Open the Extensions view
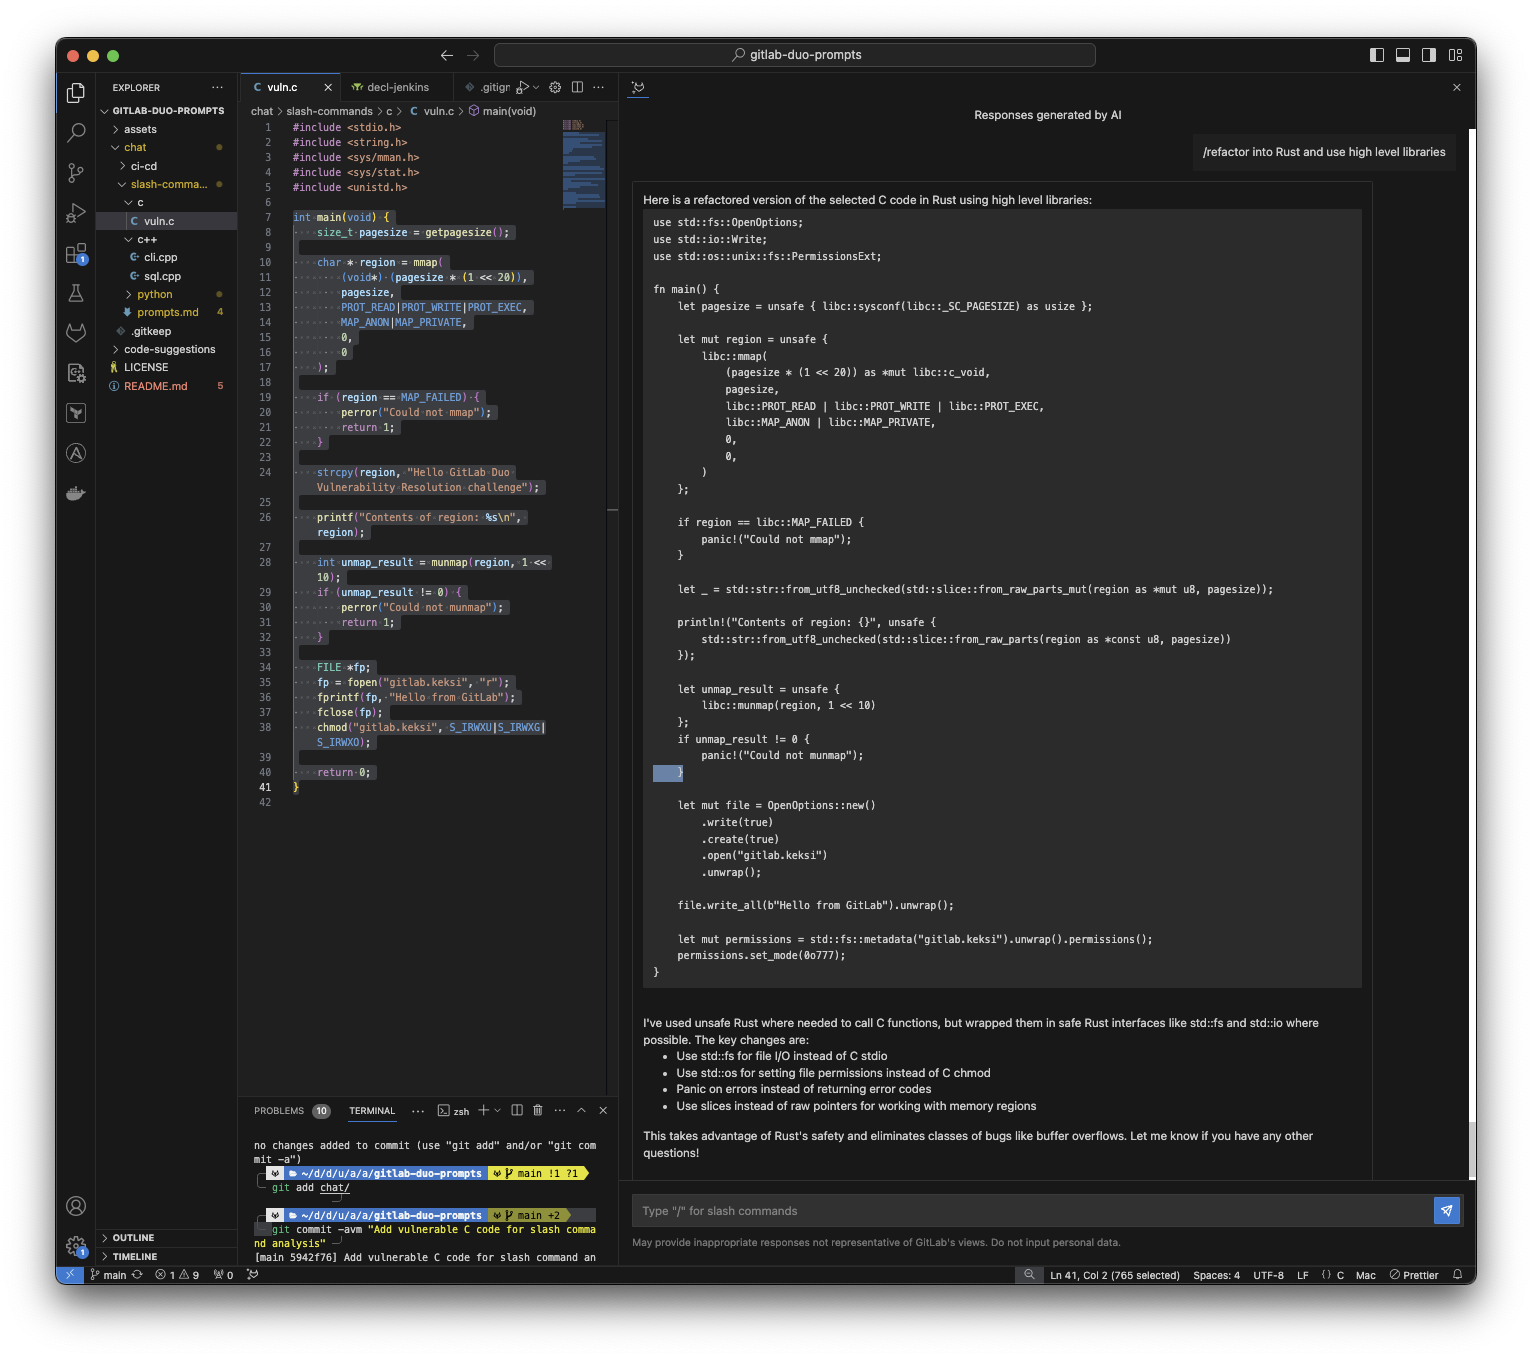1532x1358 pixels. [x=76, y=254]
